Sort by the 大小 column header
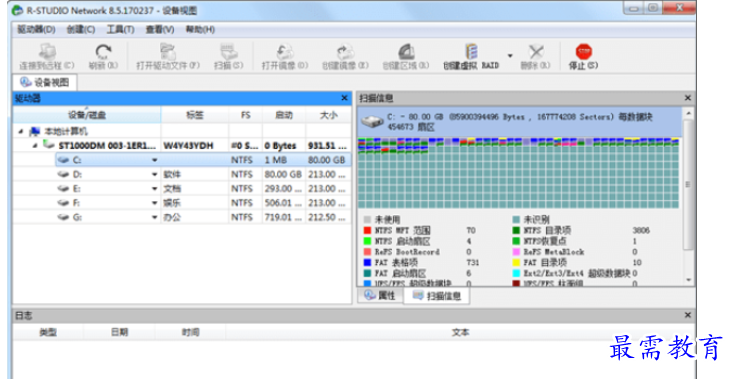Viewport: 731px width, 379px height. pyautogui.click(x=328, y=115)
